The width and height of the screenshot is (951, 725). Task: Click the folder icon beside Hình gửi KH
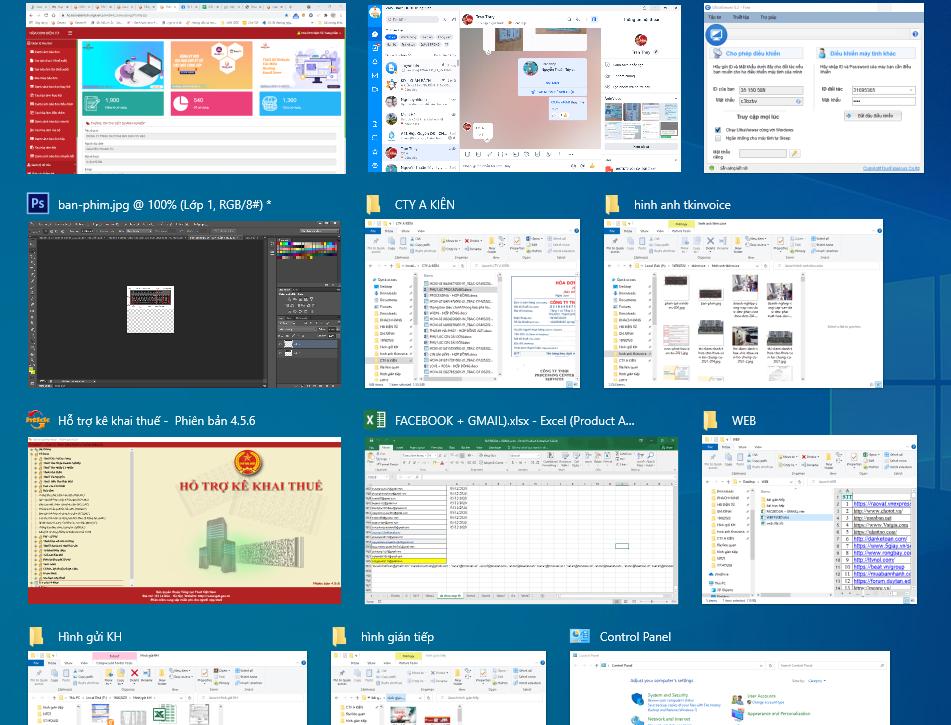(x=36, y=636)
